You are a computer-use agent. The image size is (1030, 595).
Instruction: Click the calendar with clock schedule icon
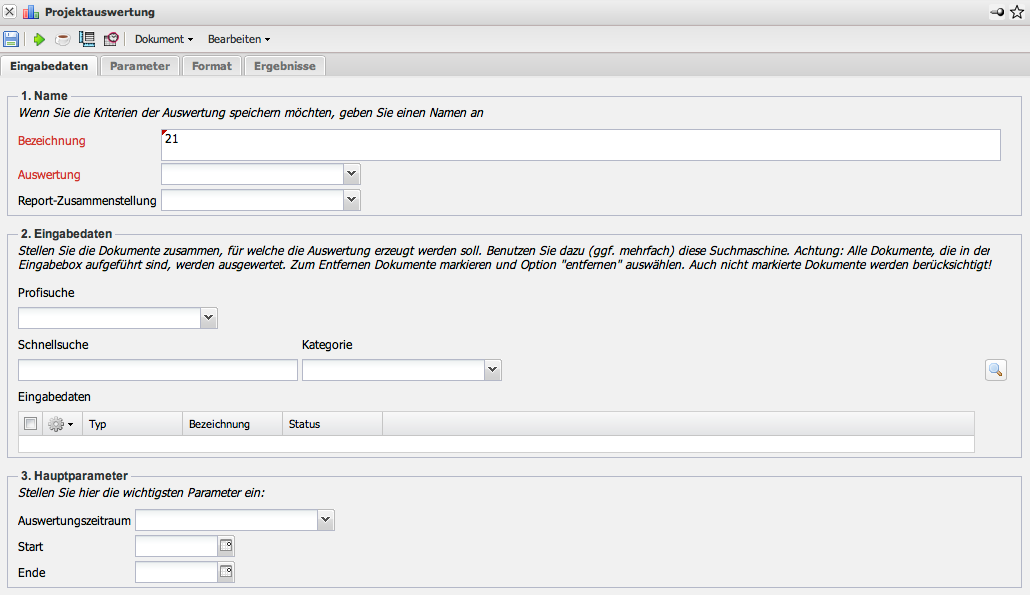tap(111, 39)
